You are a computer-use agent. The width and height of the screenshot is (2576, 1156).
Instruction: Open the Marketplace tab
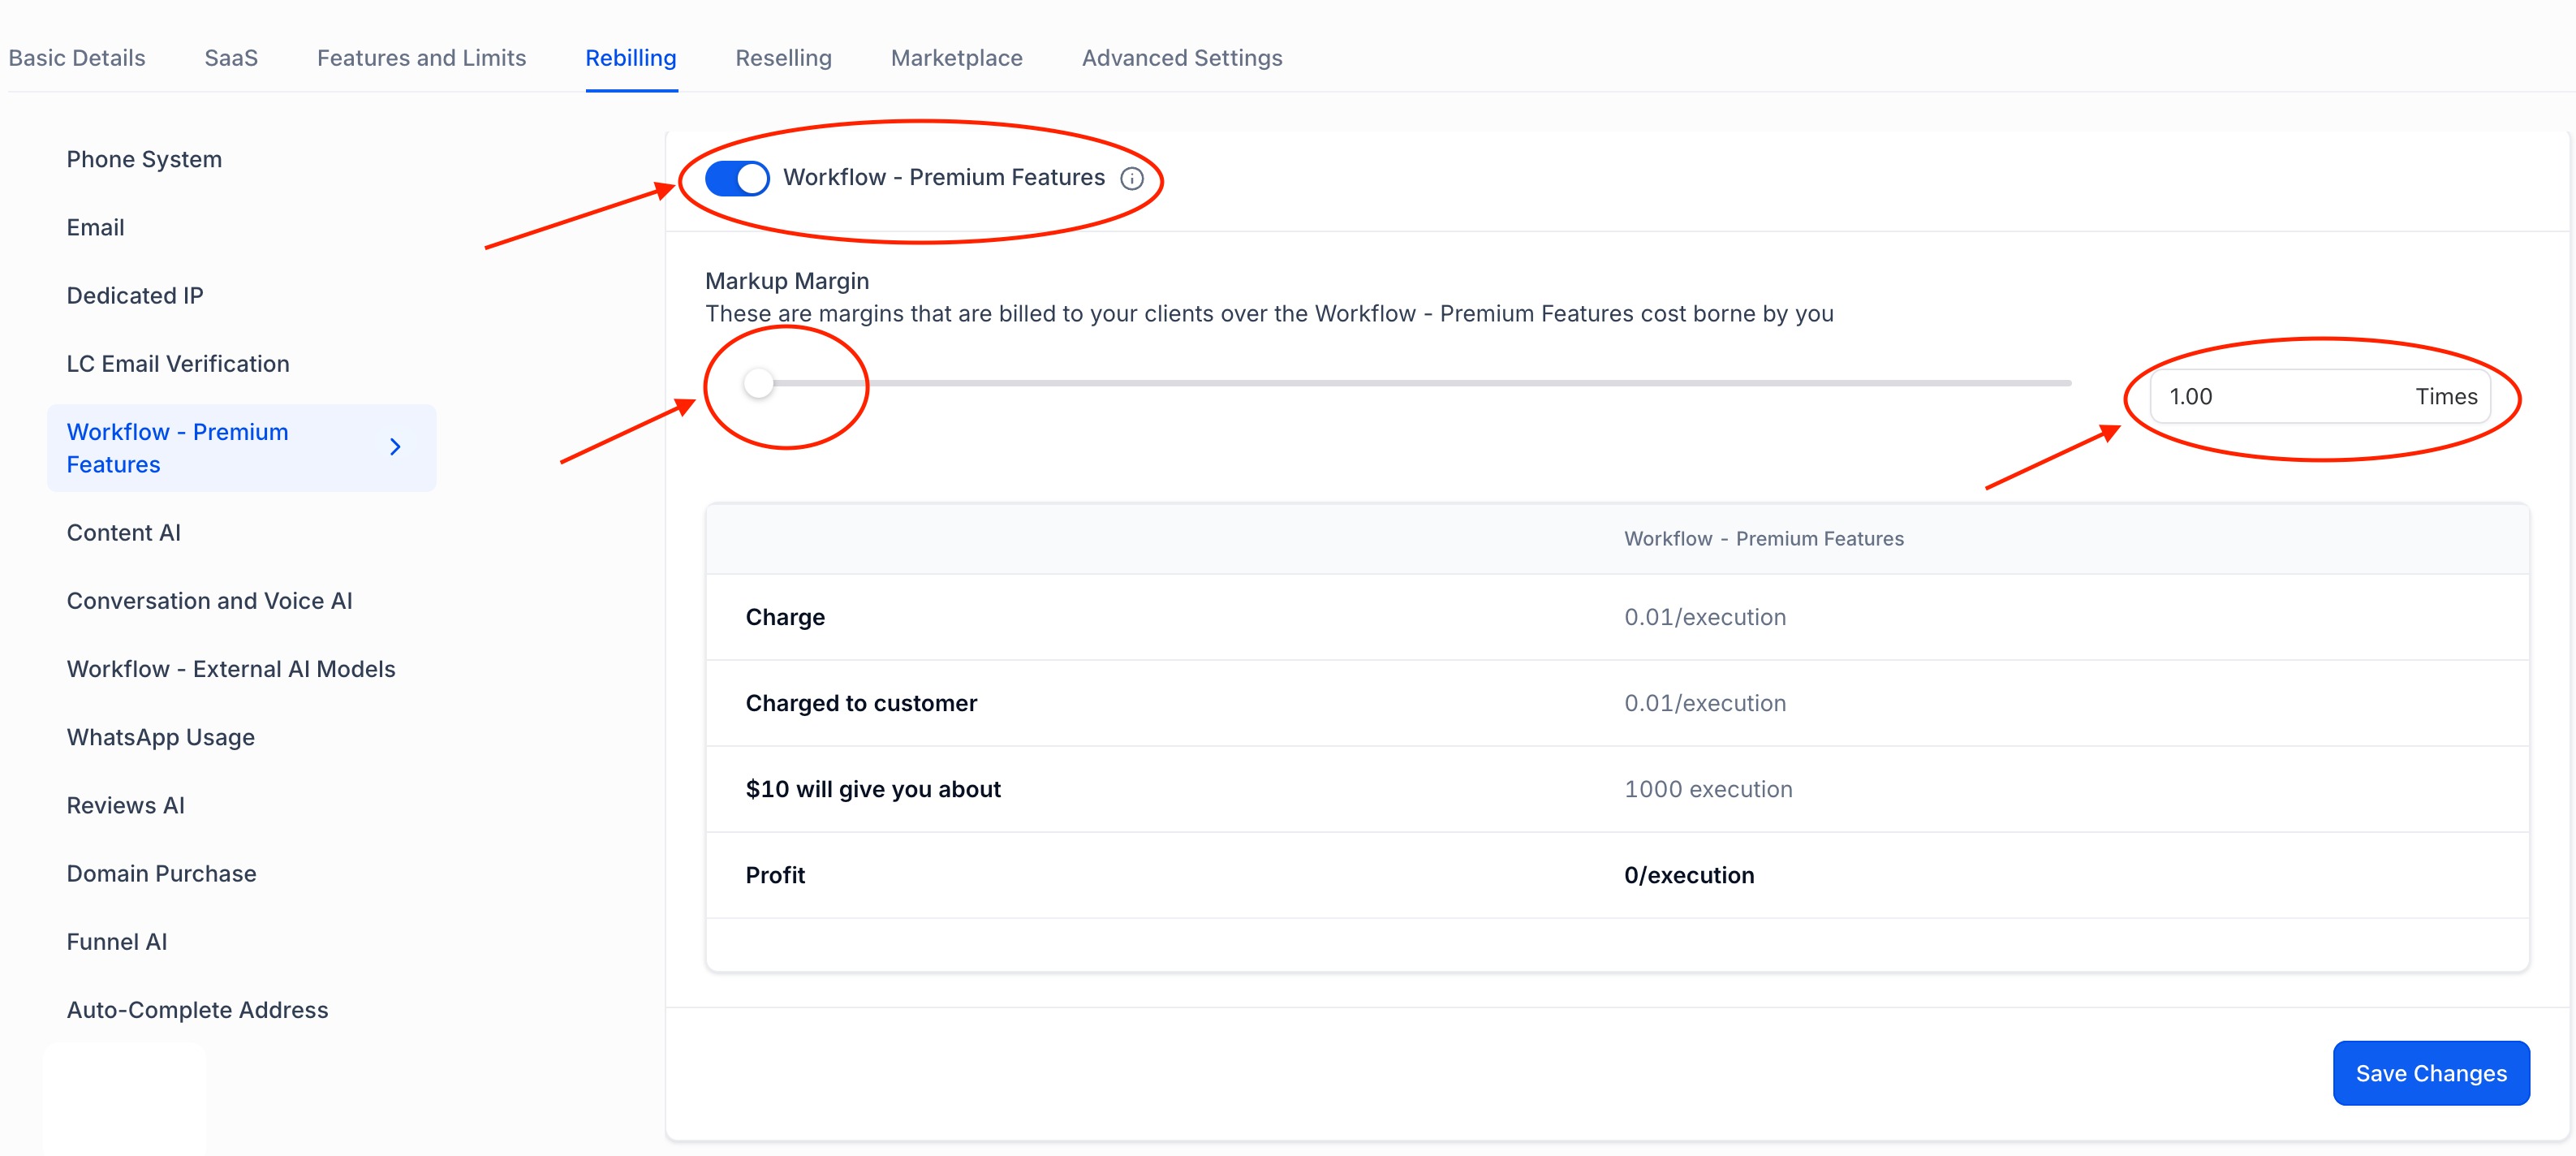click(956, 58)
